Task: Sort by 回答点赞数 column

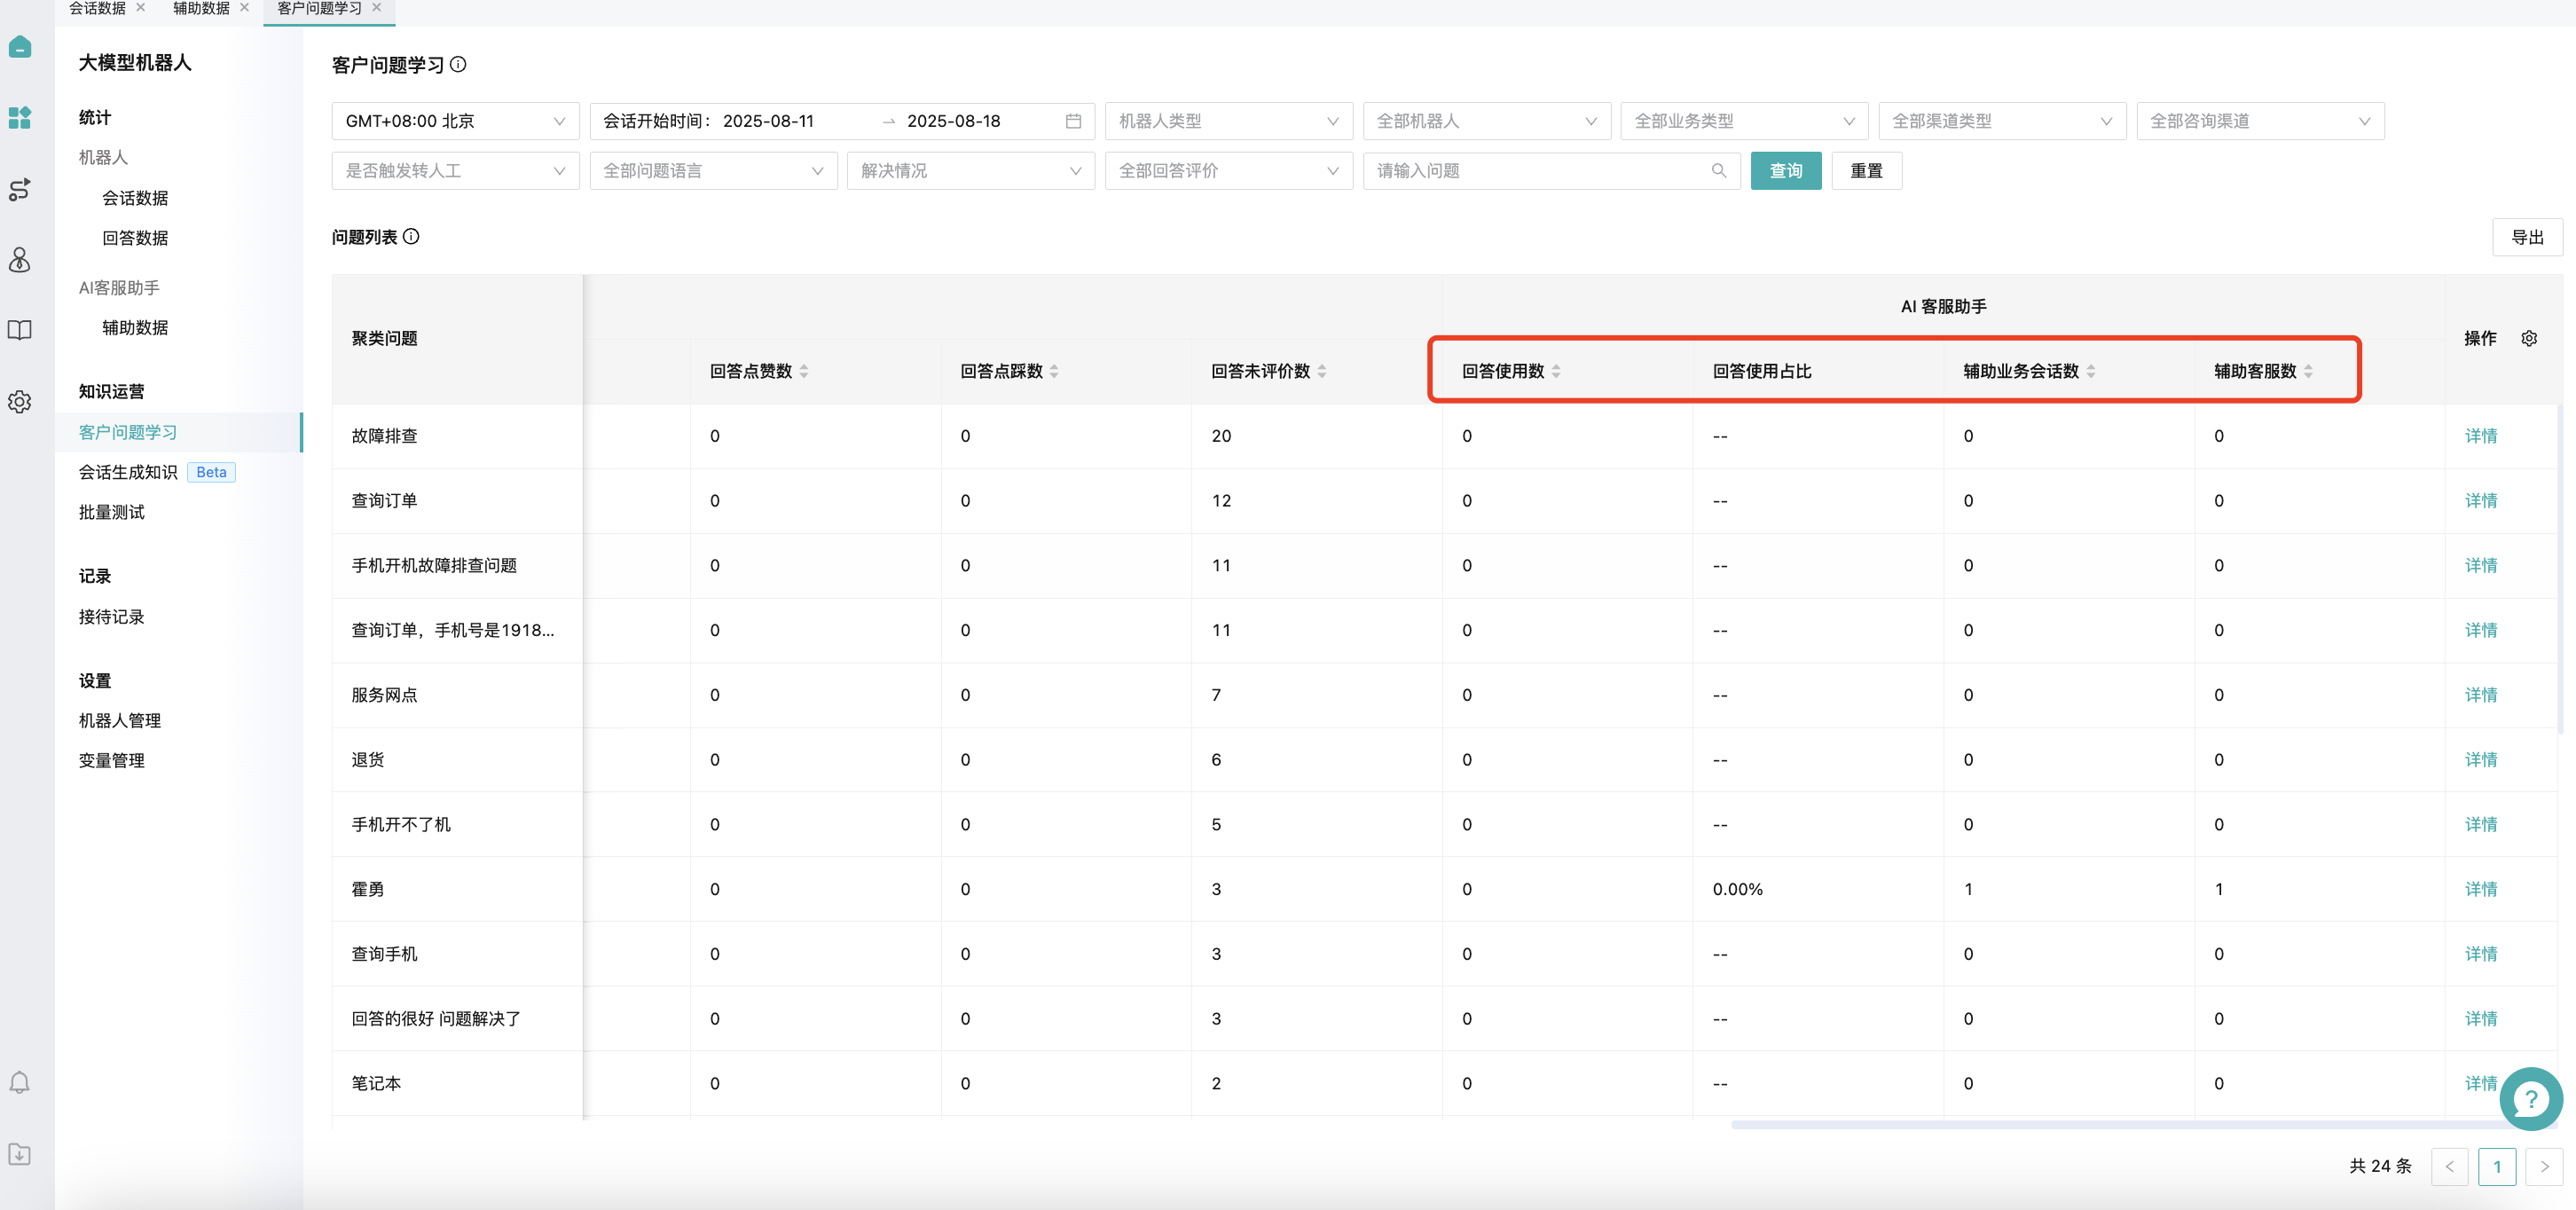Action: 804,372
